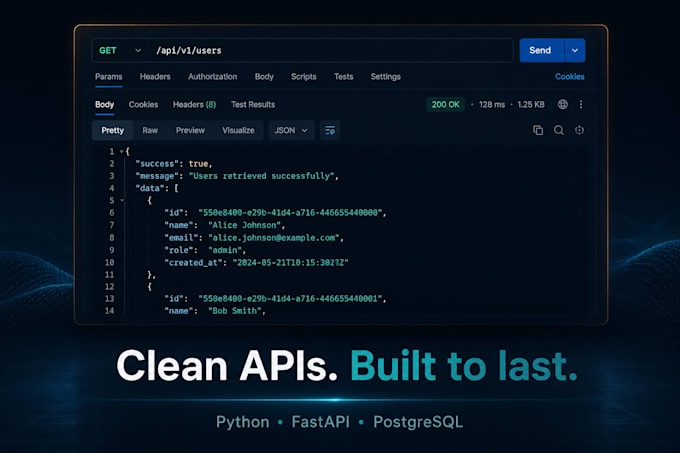Viewport: 680px width, 453px height.
Task: Click the "Bob Smith" name value
Action: point(235,311)
